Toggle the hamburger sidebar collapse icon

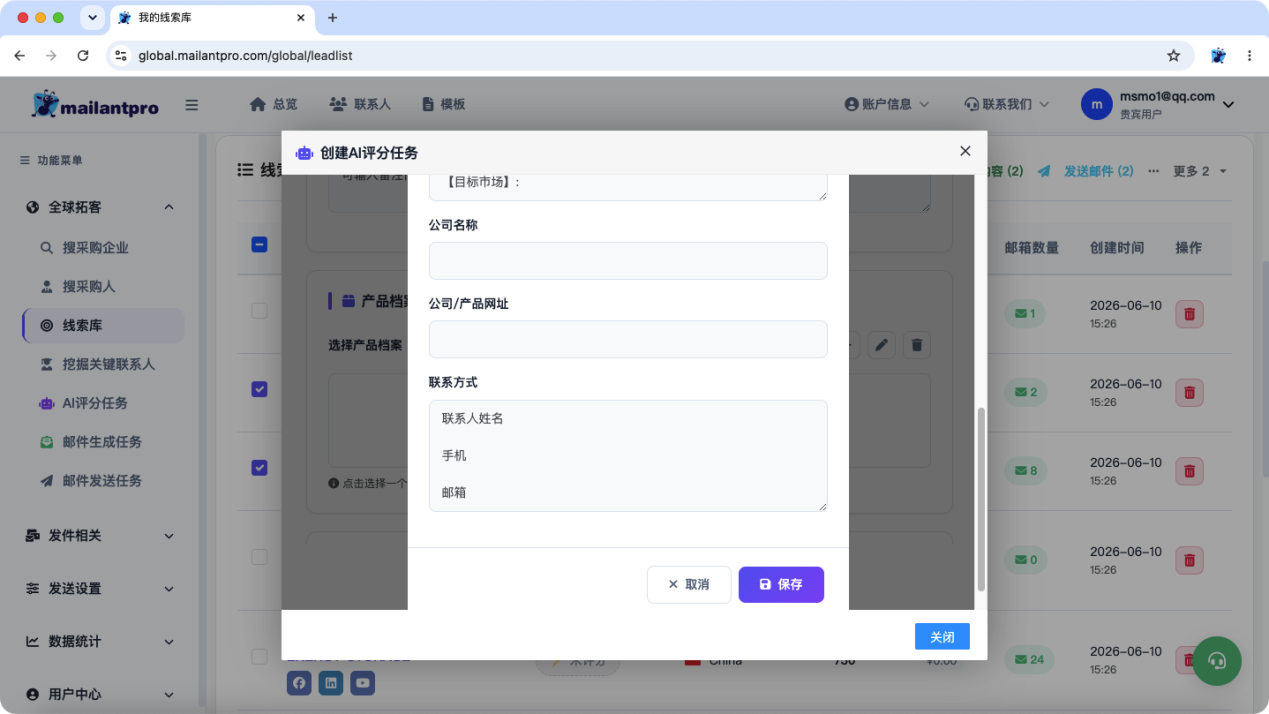[192, 105]
